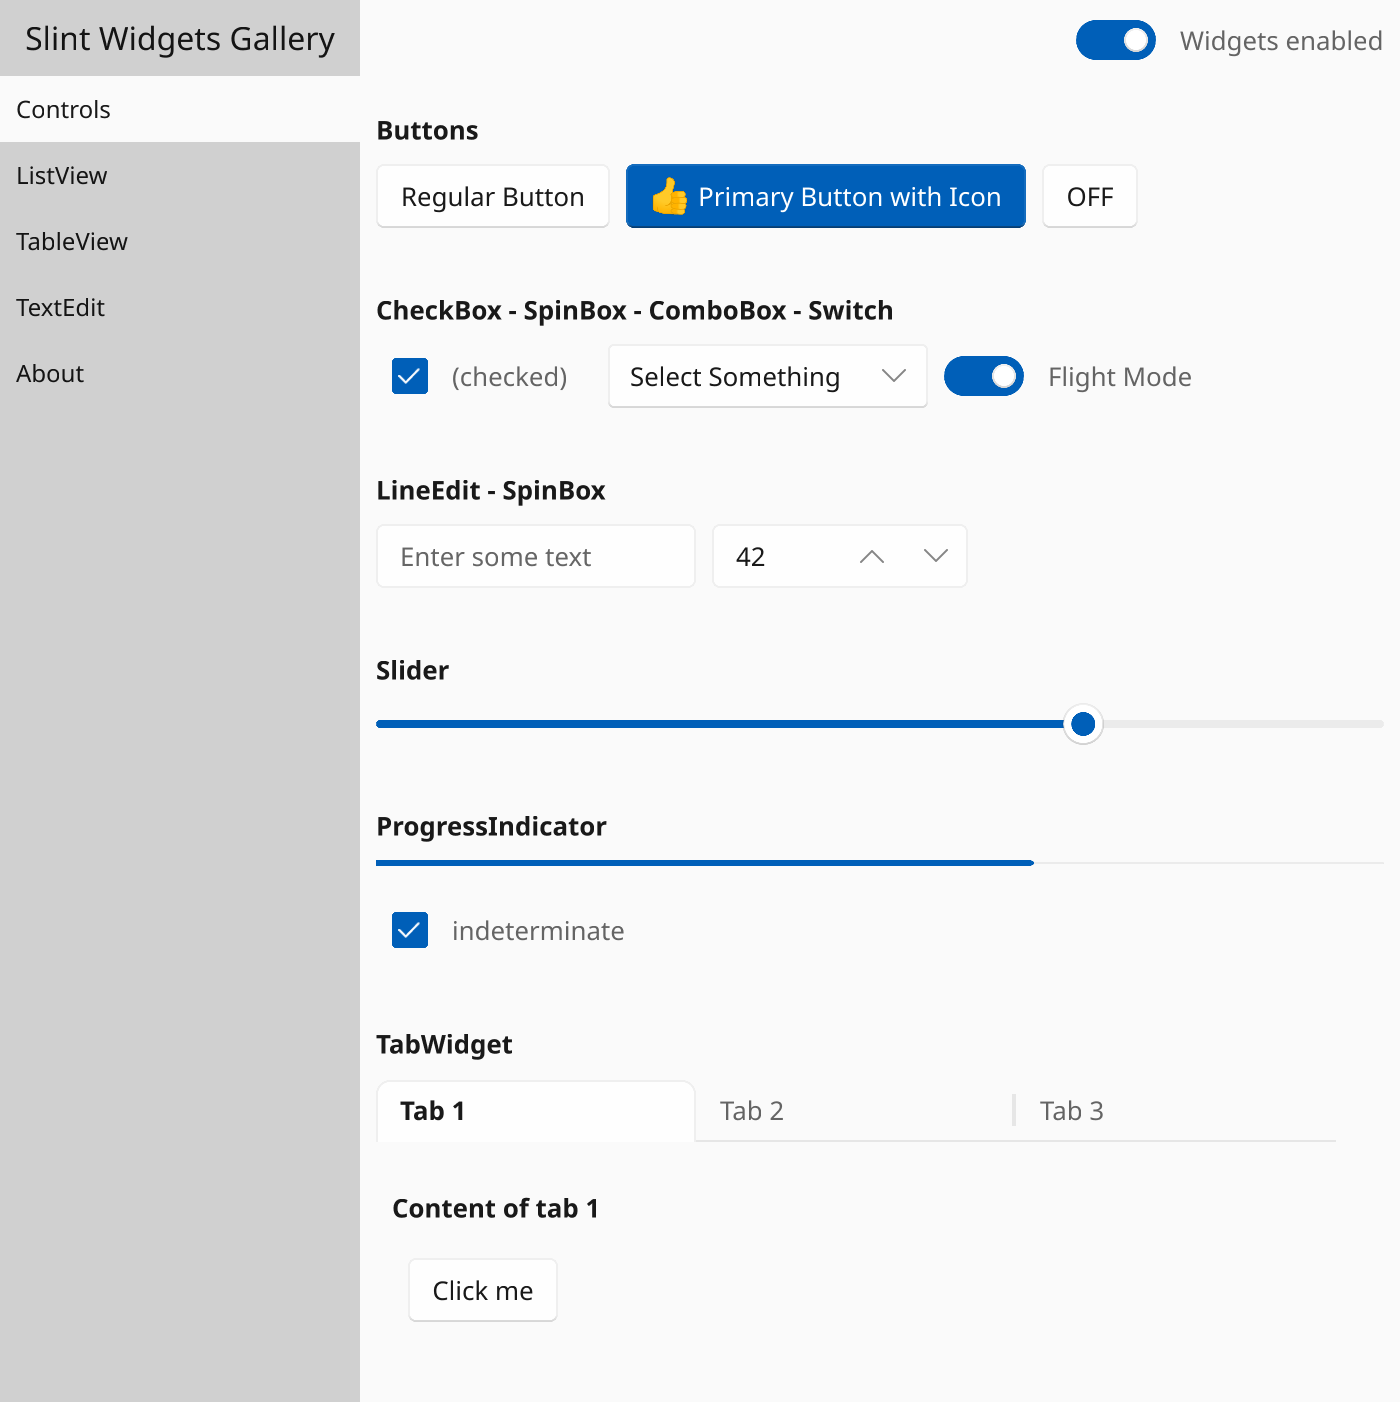Viewport: 1400px width, 1402px height.
Task: Toggle the Widgets enabled switch
Action: [x=1115, y=40]
